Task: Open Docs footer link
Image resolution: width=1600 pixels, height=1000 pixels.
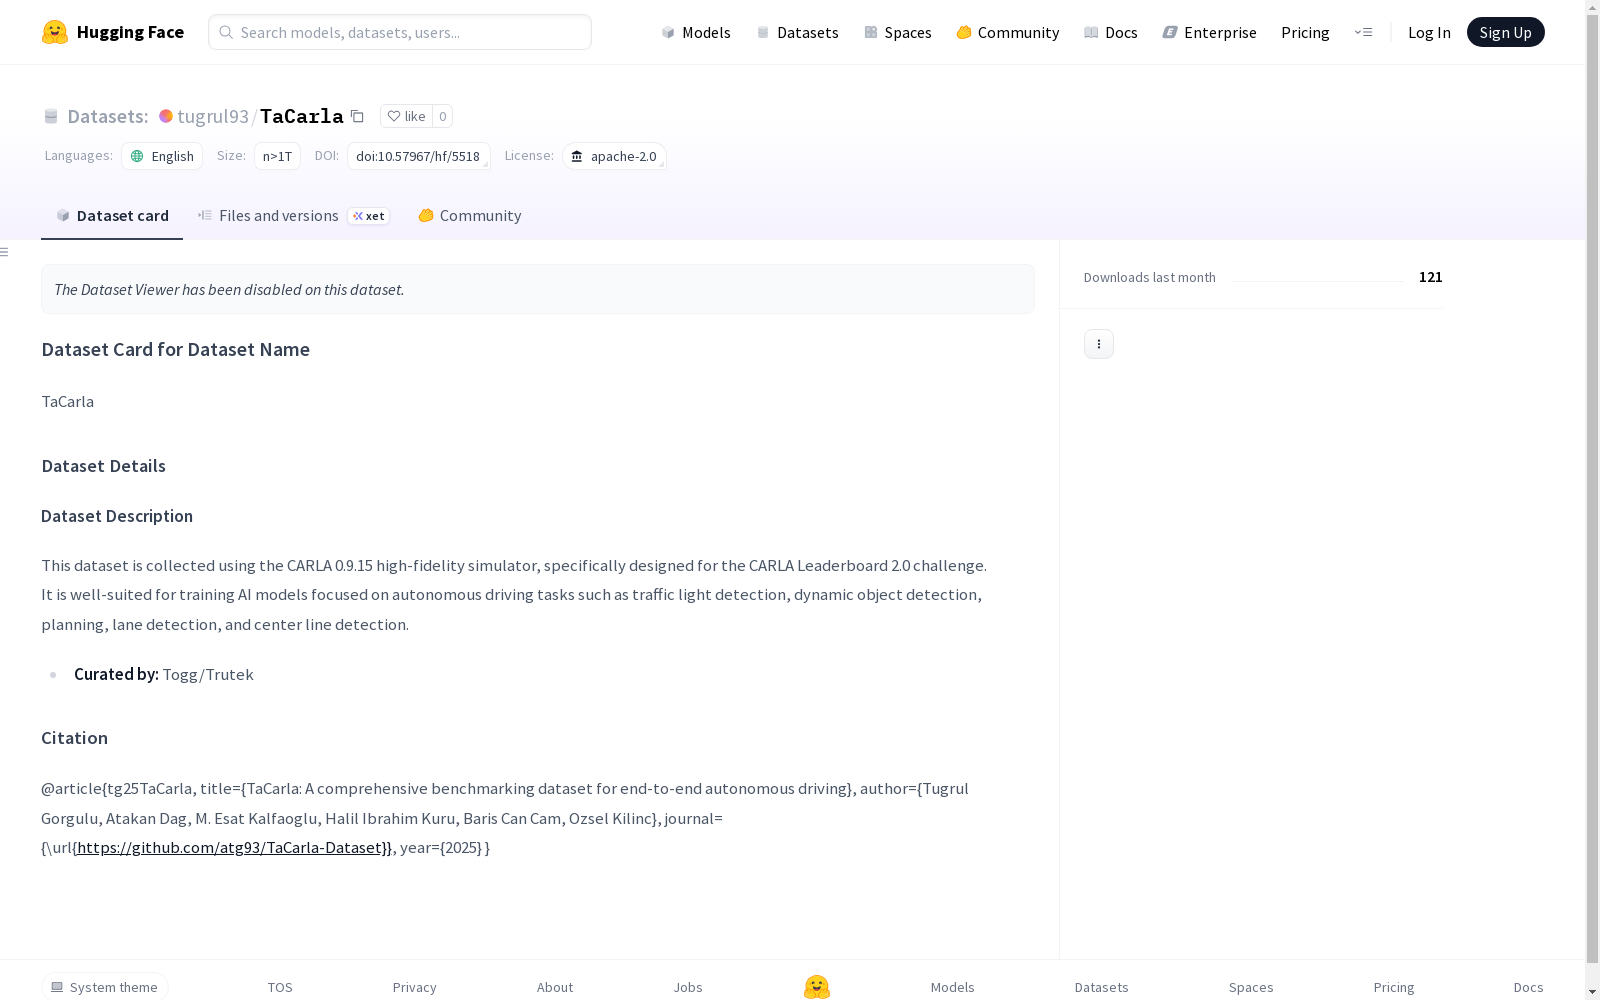Action: [1529, 987]
